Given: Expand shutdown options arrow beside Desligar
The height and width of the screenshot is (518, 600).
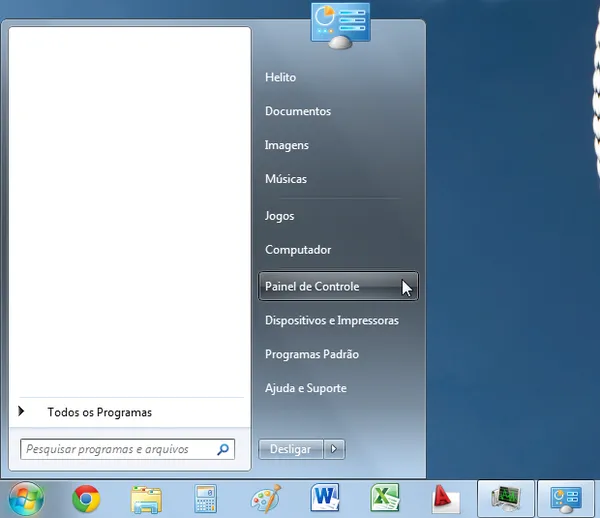Looking at the screenshot, I should (x=334, y=449).
